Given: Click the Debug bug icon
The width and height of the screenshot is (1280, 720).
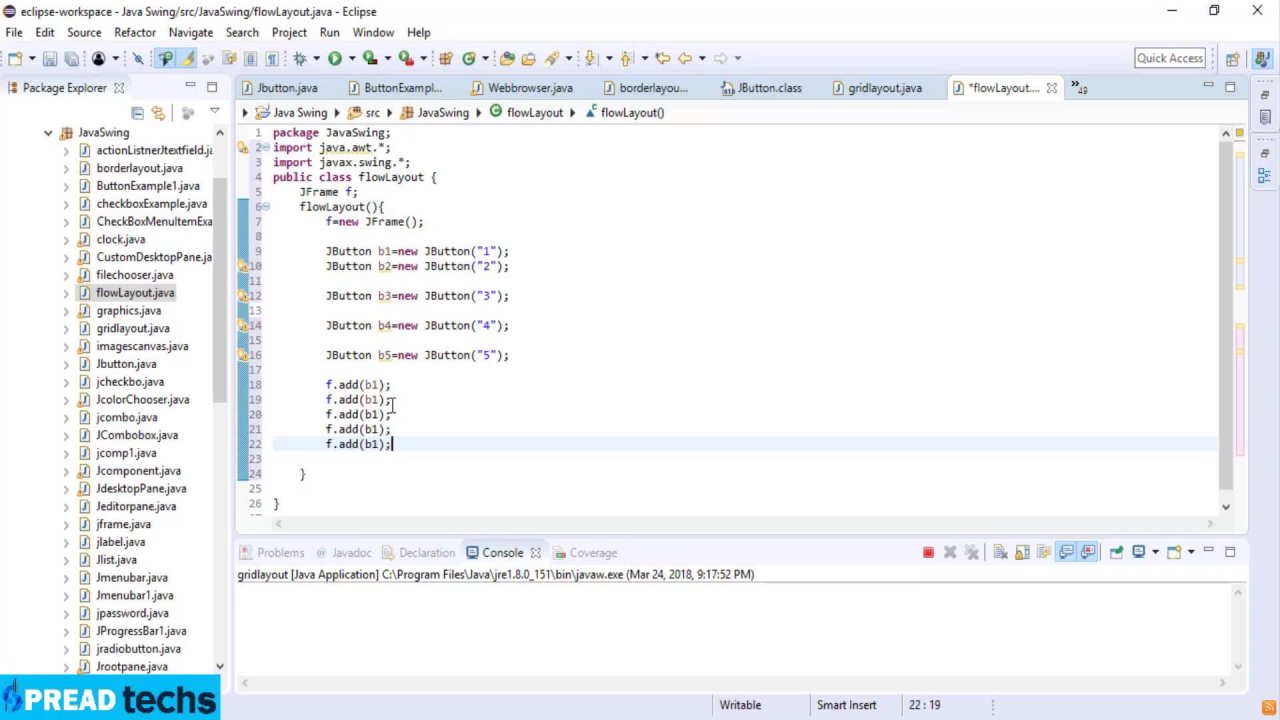Looking at the screenshot, I should tap(299, 59).
